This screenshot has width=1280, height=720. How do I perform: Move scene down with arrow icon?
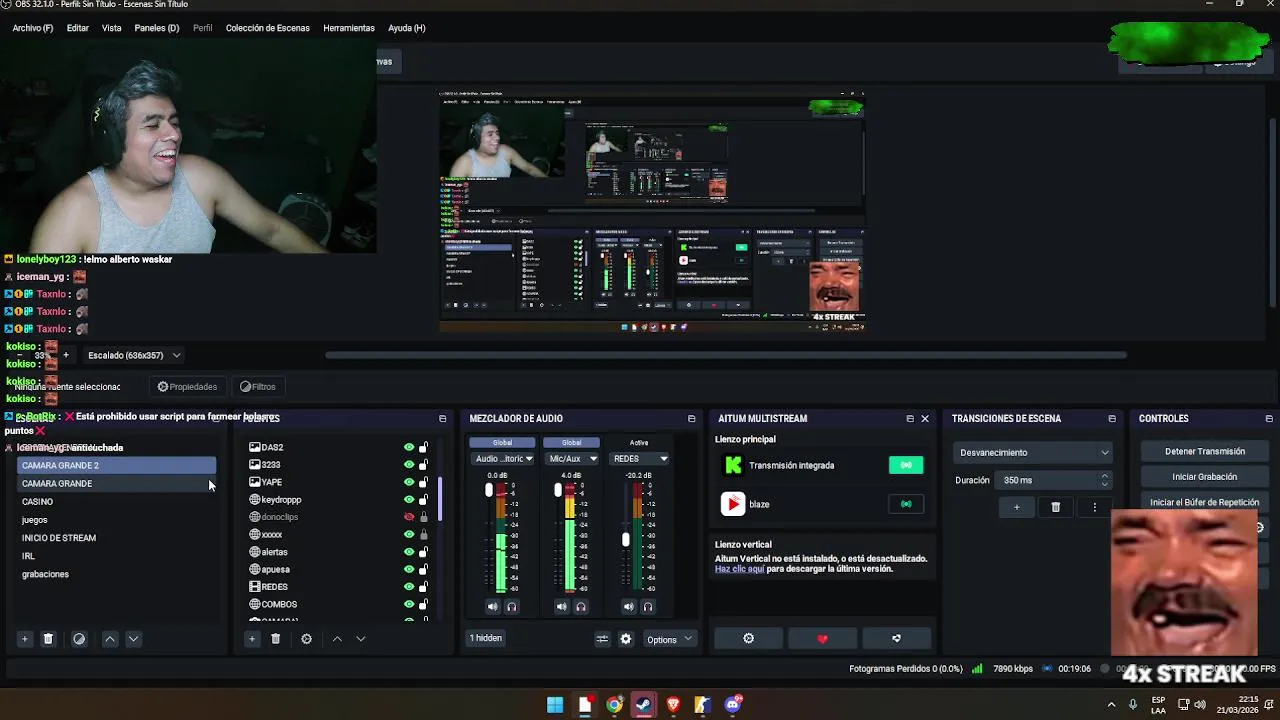133,639
